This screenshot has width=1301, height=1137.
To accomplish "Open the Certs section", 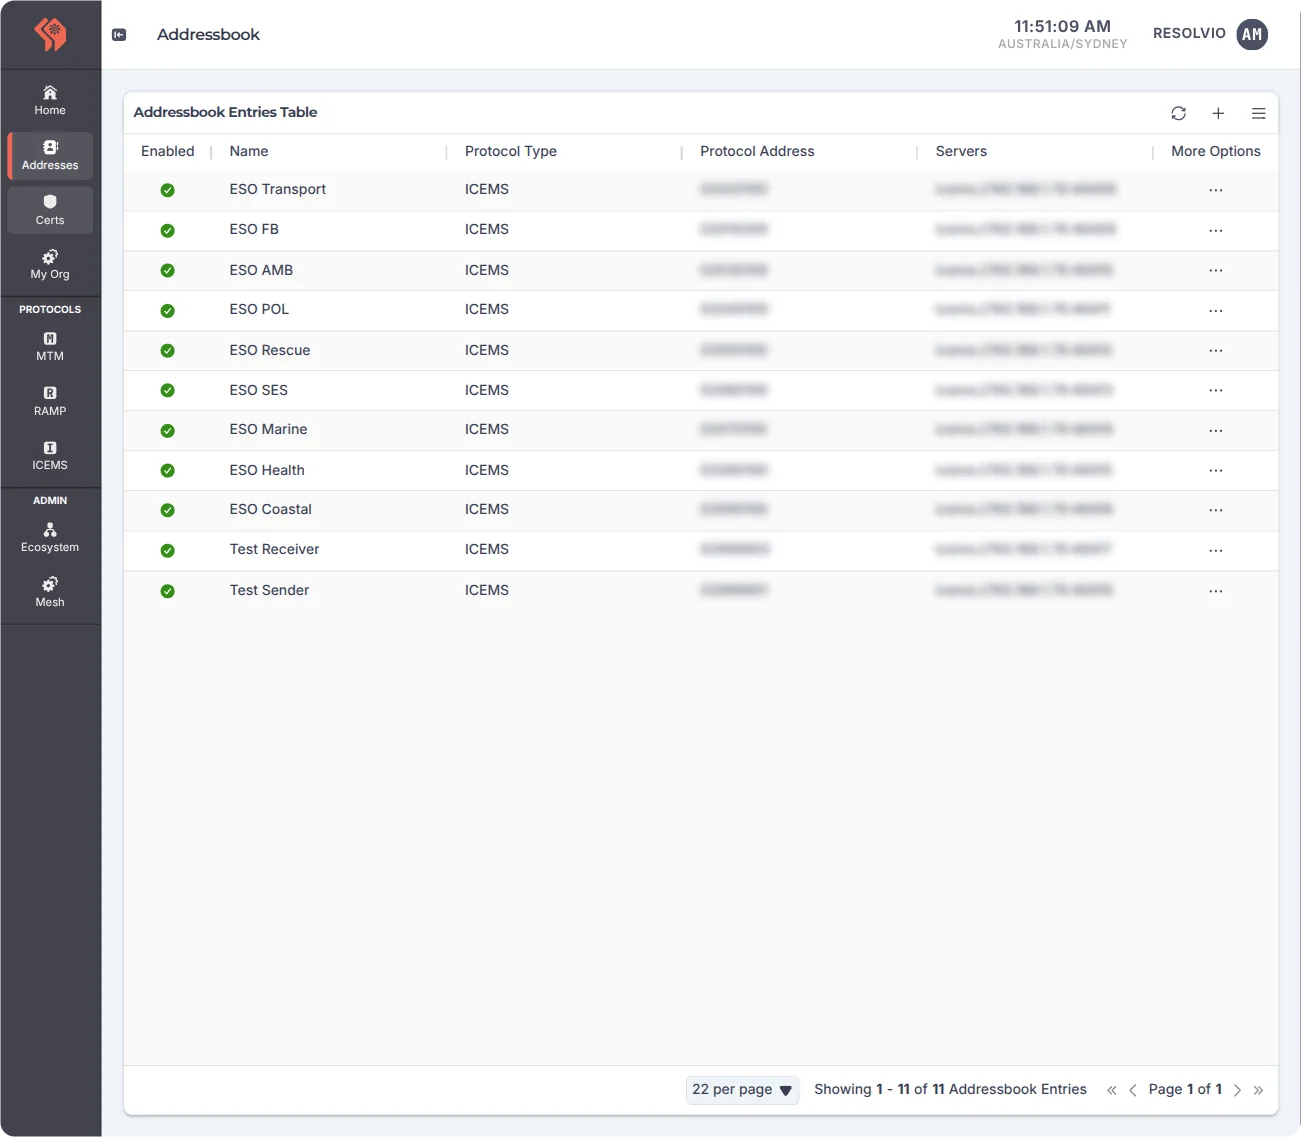I will 50,210.
